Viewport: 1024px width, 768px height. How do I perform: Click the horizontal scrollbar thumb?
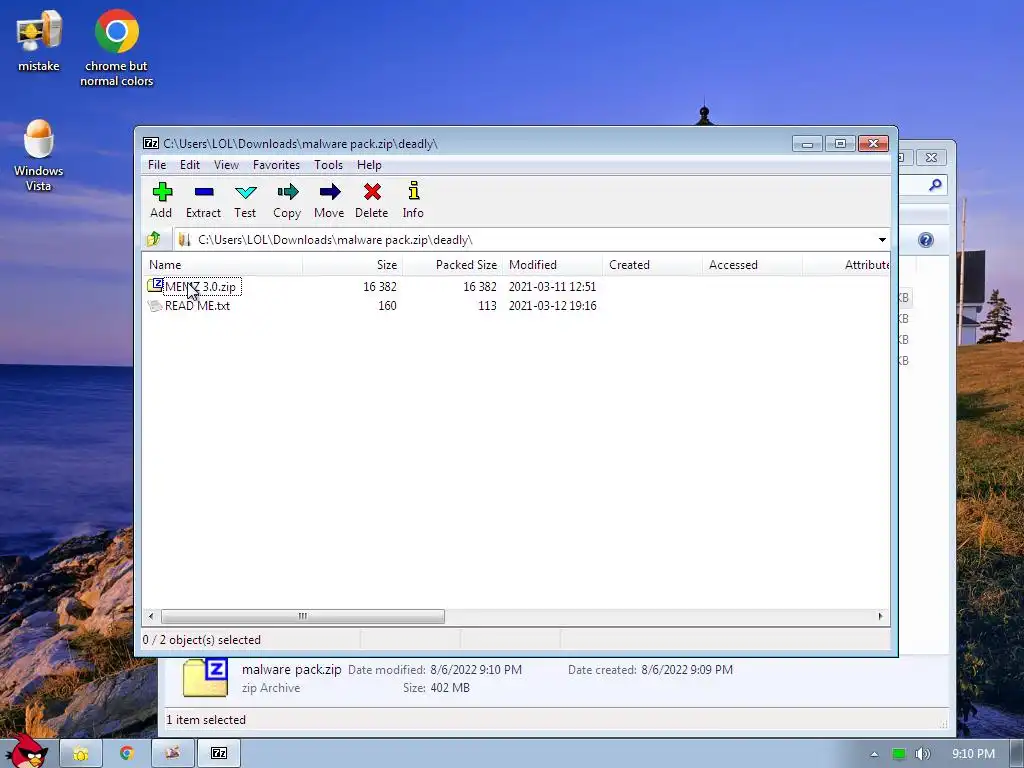click(303, 616)
